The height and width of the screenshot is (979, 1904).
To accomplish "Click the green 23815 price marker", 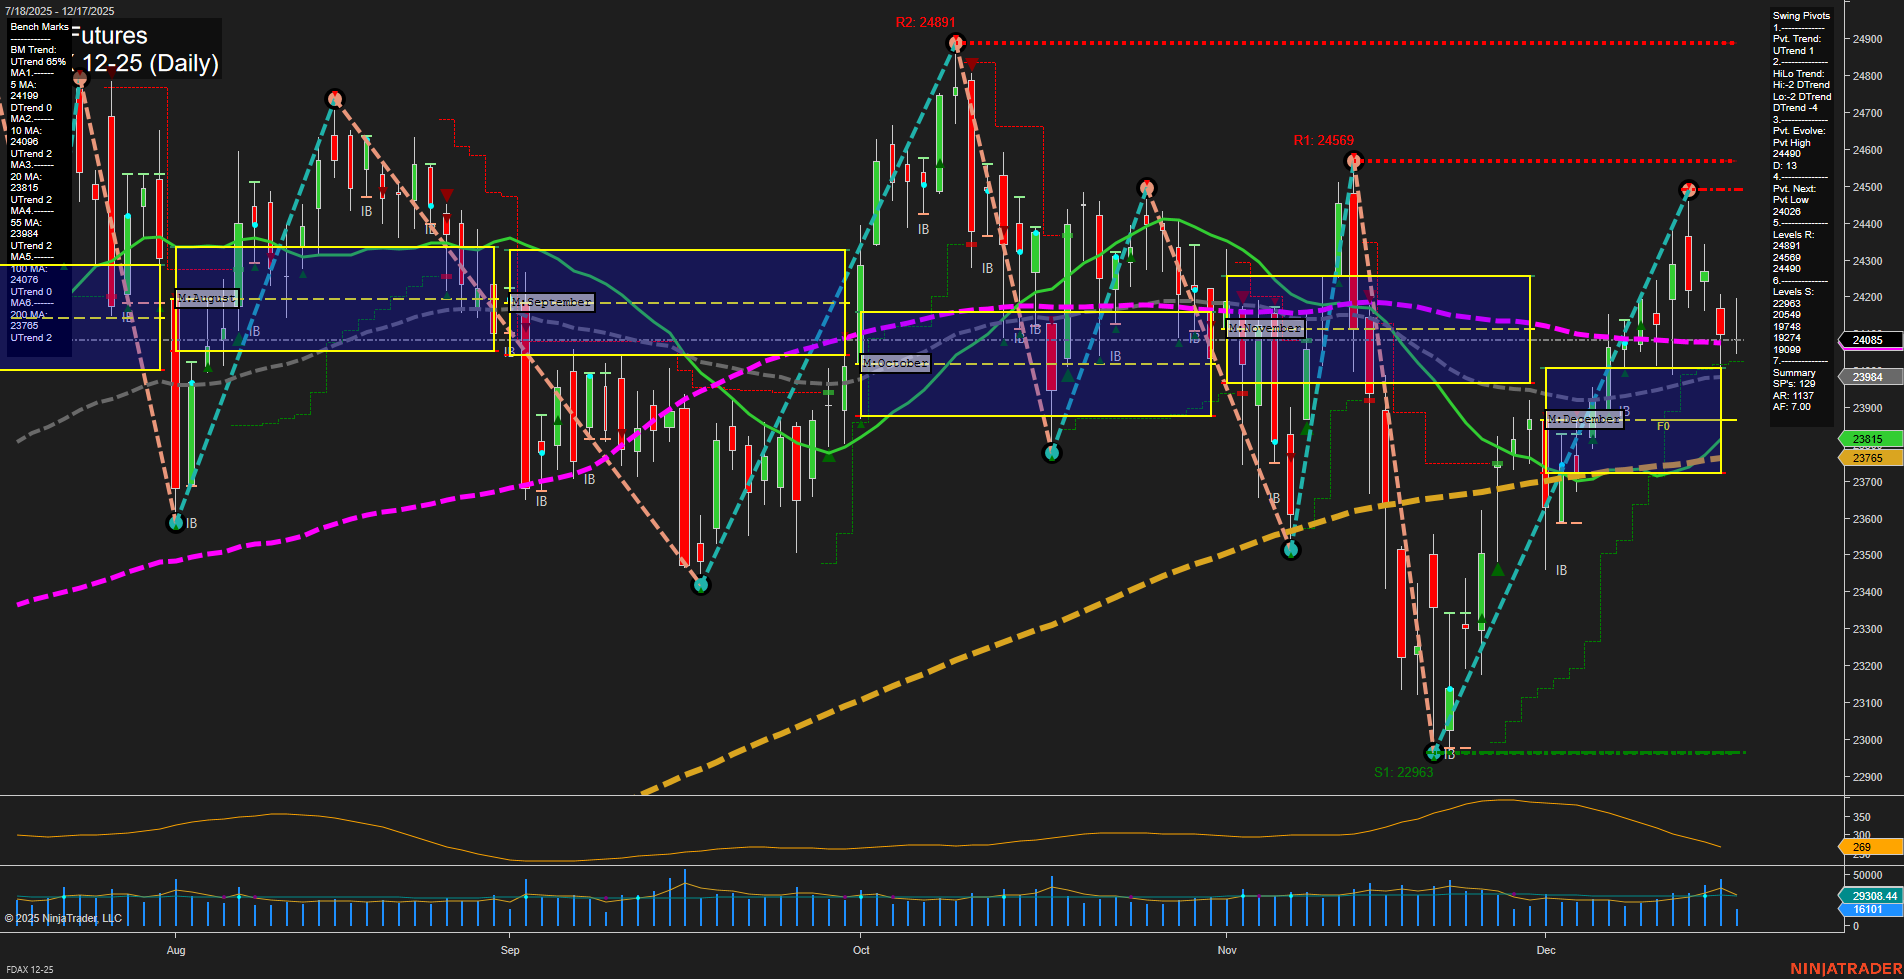I will pyautogui.click(x=1866, y=439).
